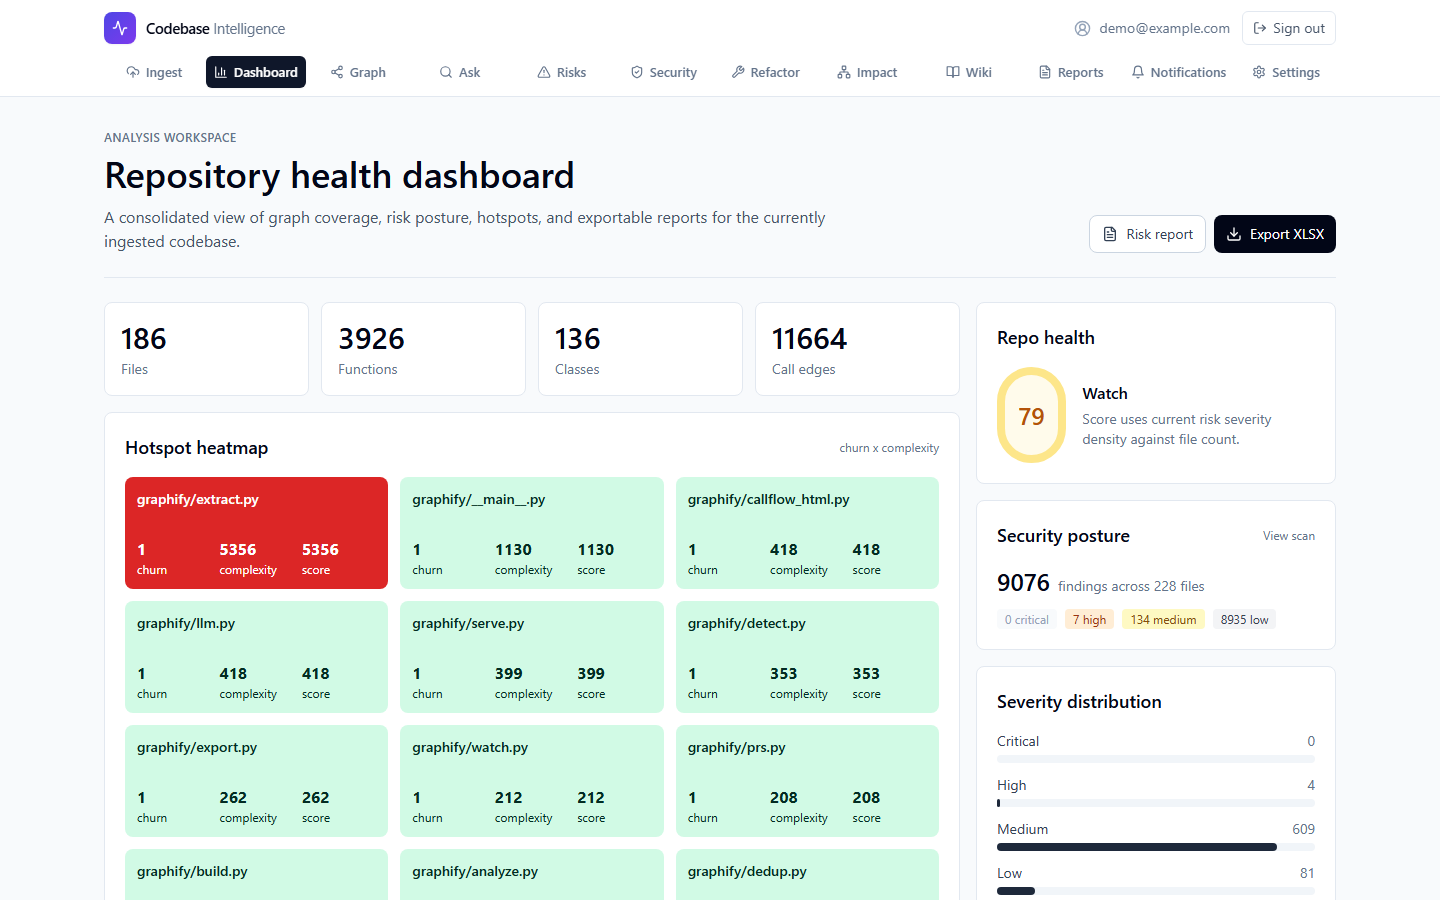The height and width of the screenshot is (900, 1440).
Task: Click the graphify/build.py hotspot tile
Action: tap(256, 875)
